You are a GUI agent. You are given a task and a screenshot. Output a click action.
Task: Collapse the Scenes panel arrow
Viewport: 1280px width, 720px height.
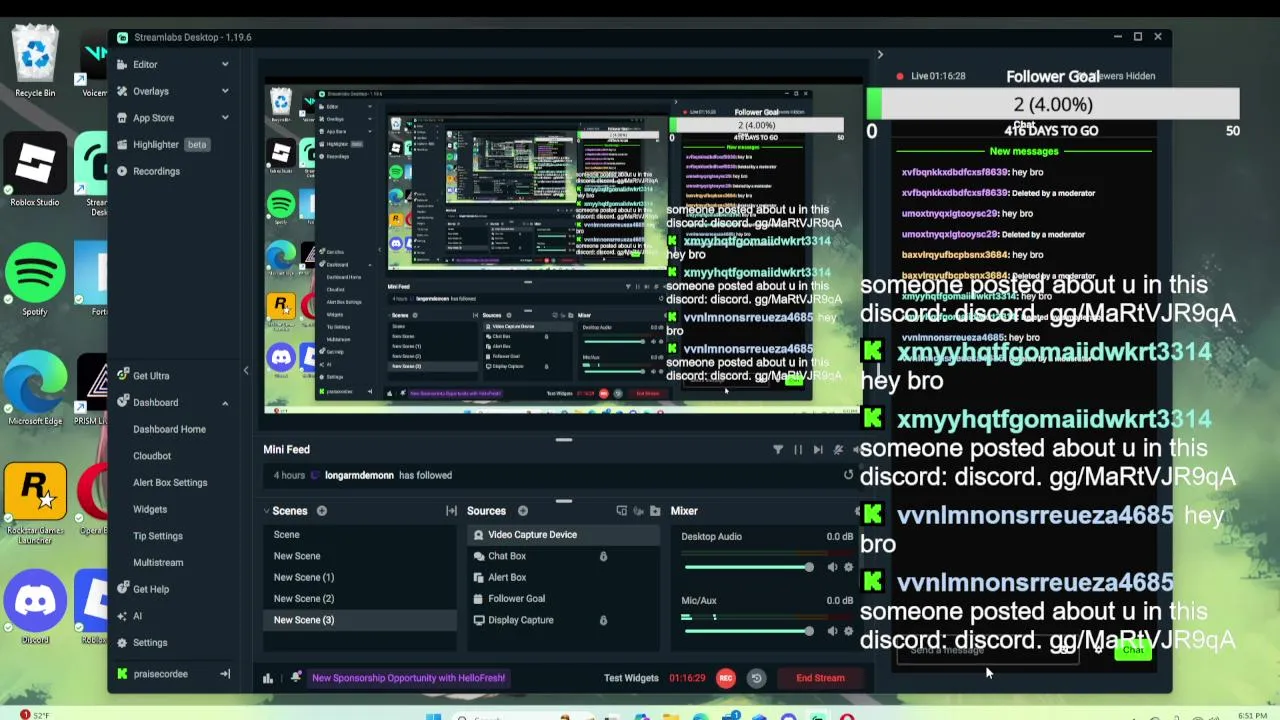click(267, 511)
